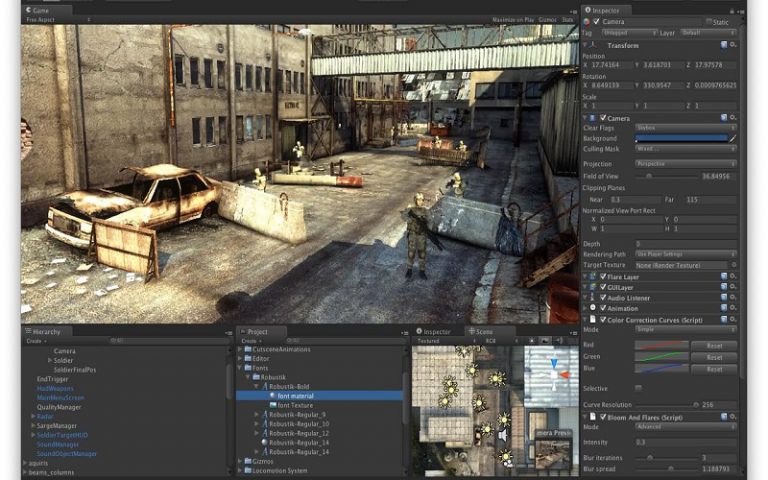768x480 pixels.
Task: Click the Camera component settings gear
Action: click(733, 118)
